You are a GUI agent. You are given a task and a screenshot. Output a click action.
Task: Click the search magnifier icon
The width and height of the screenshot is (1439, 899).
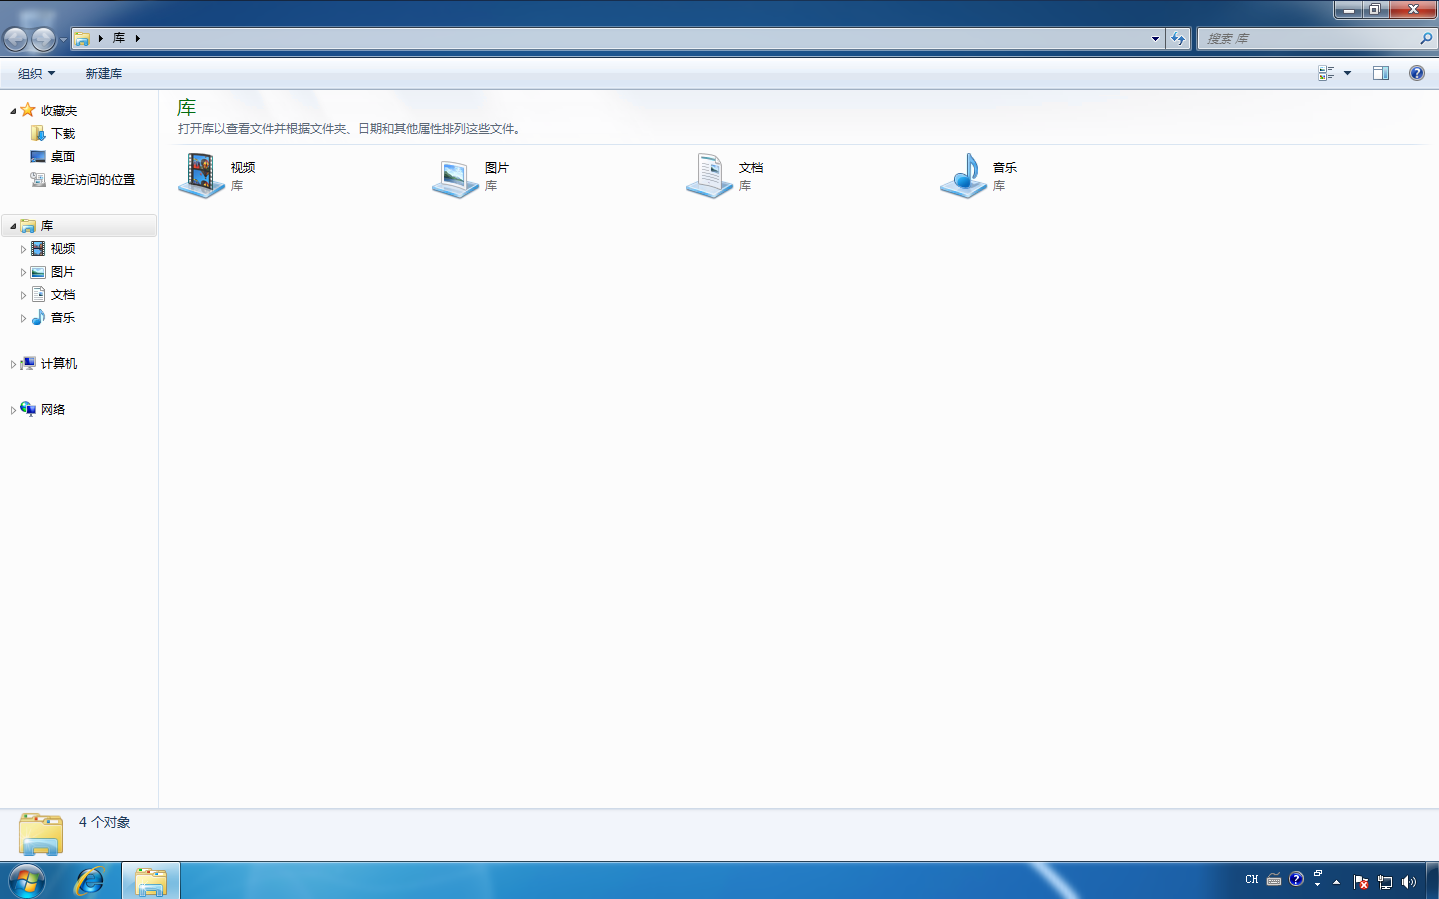pos(1425,39)
